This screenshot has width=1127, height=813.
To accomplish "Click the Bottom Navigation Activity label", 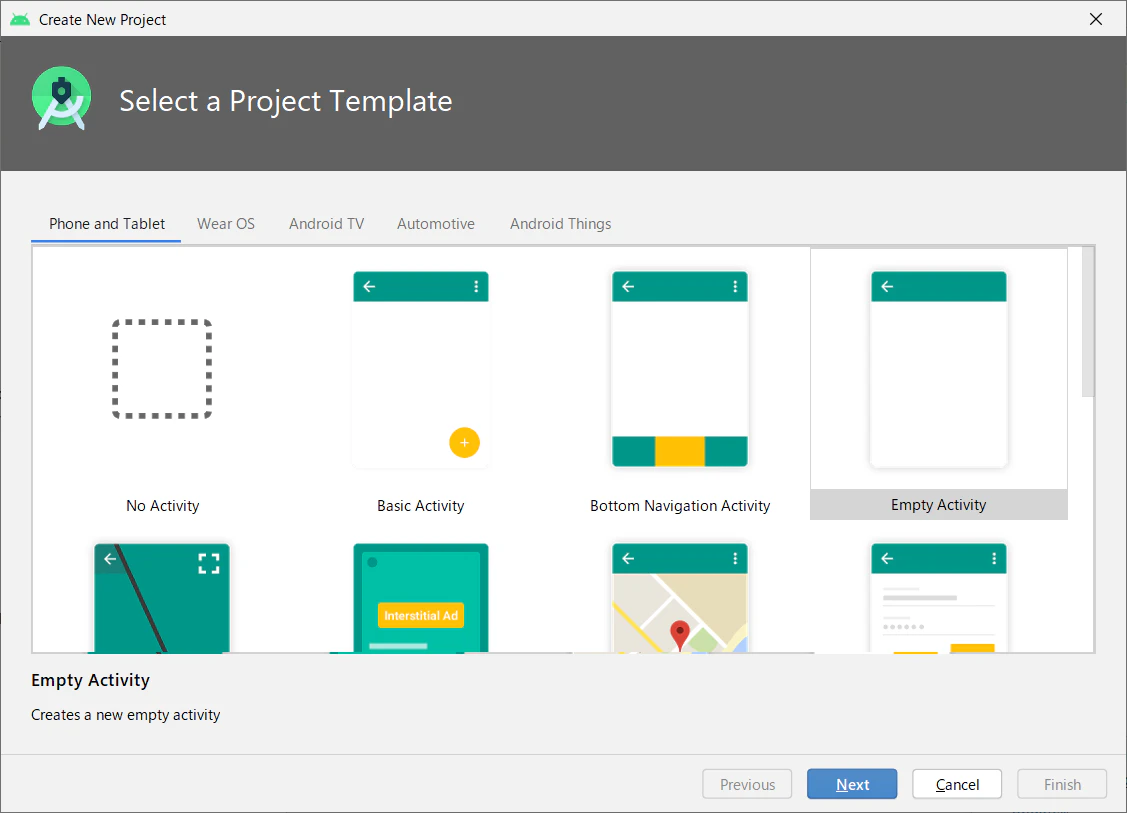I will (680, 506).
